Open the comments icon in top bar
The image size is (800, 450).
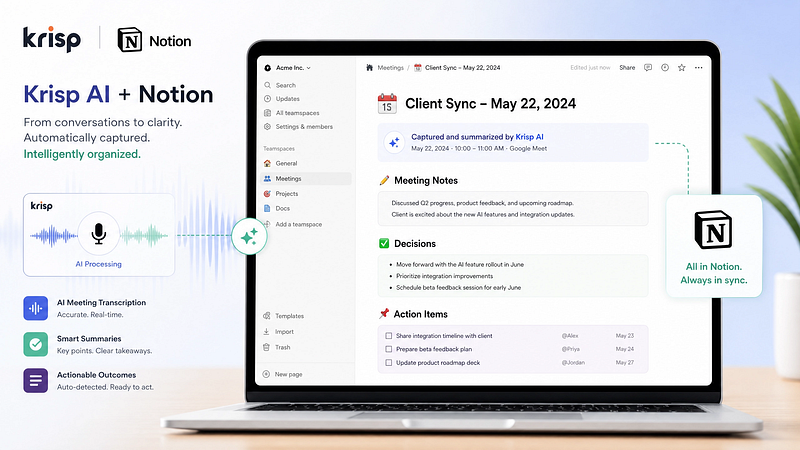click(648, 67)
